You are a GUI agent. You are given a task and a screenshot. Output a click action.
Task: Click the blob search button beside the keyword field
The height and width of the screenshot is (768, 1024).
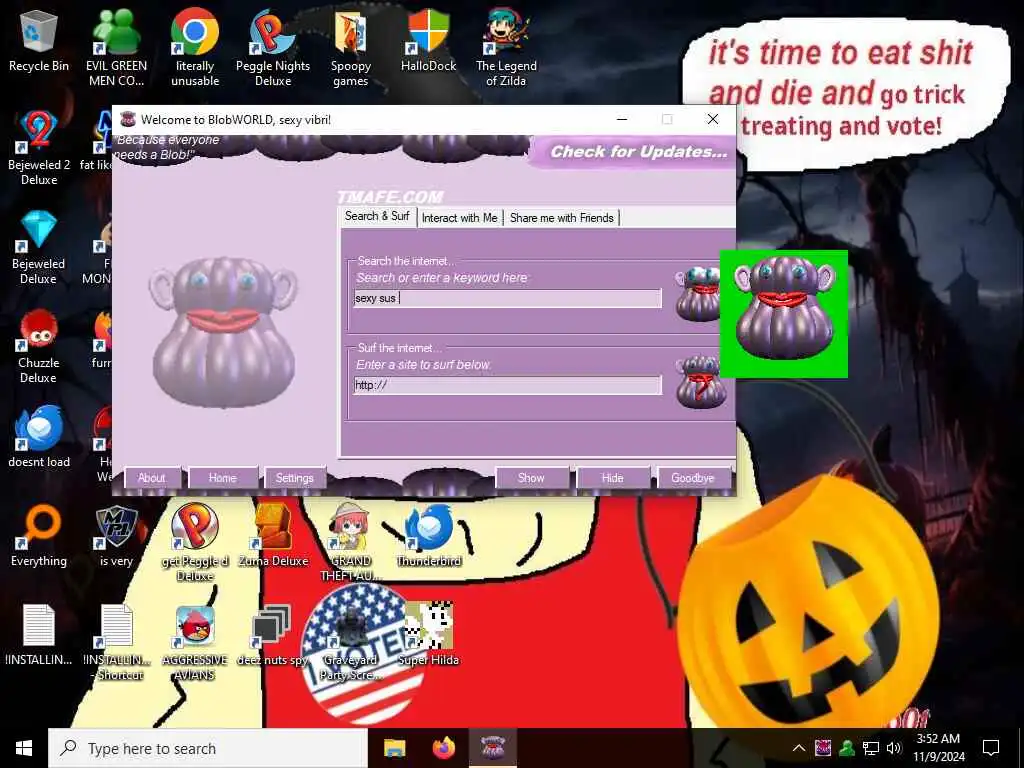pyautogui.click(x=697, y=294)
